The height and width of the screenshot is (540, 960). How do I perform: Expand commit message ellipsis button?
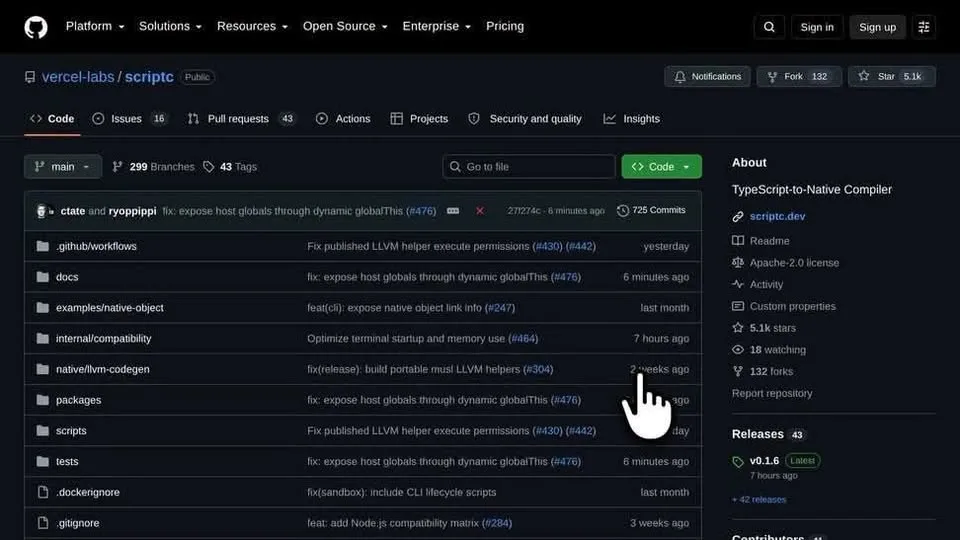[x=453, y=211]
